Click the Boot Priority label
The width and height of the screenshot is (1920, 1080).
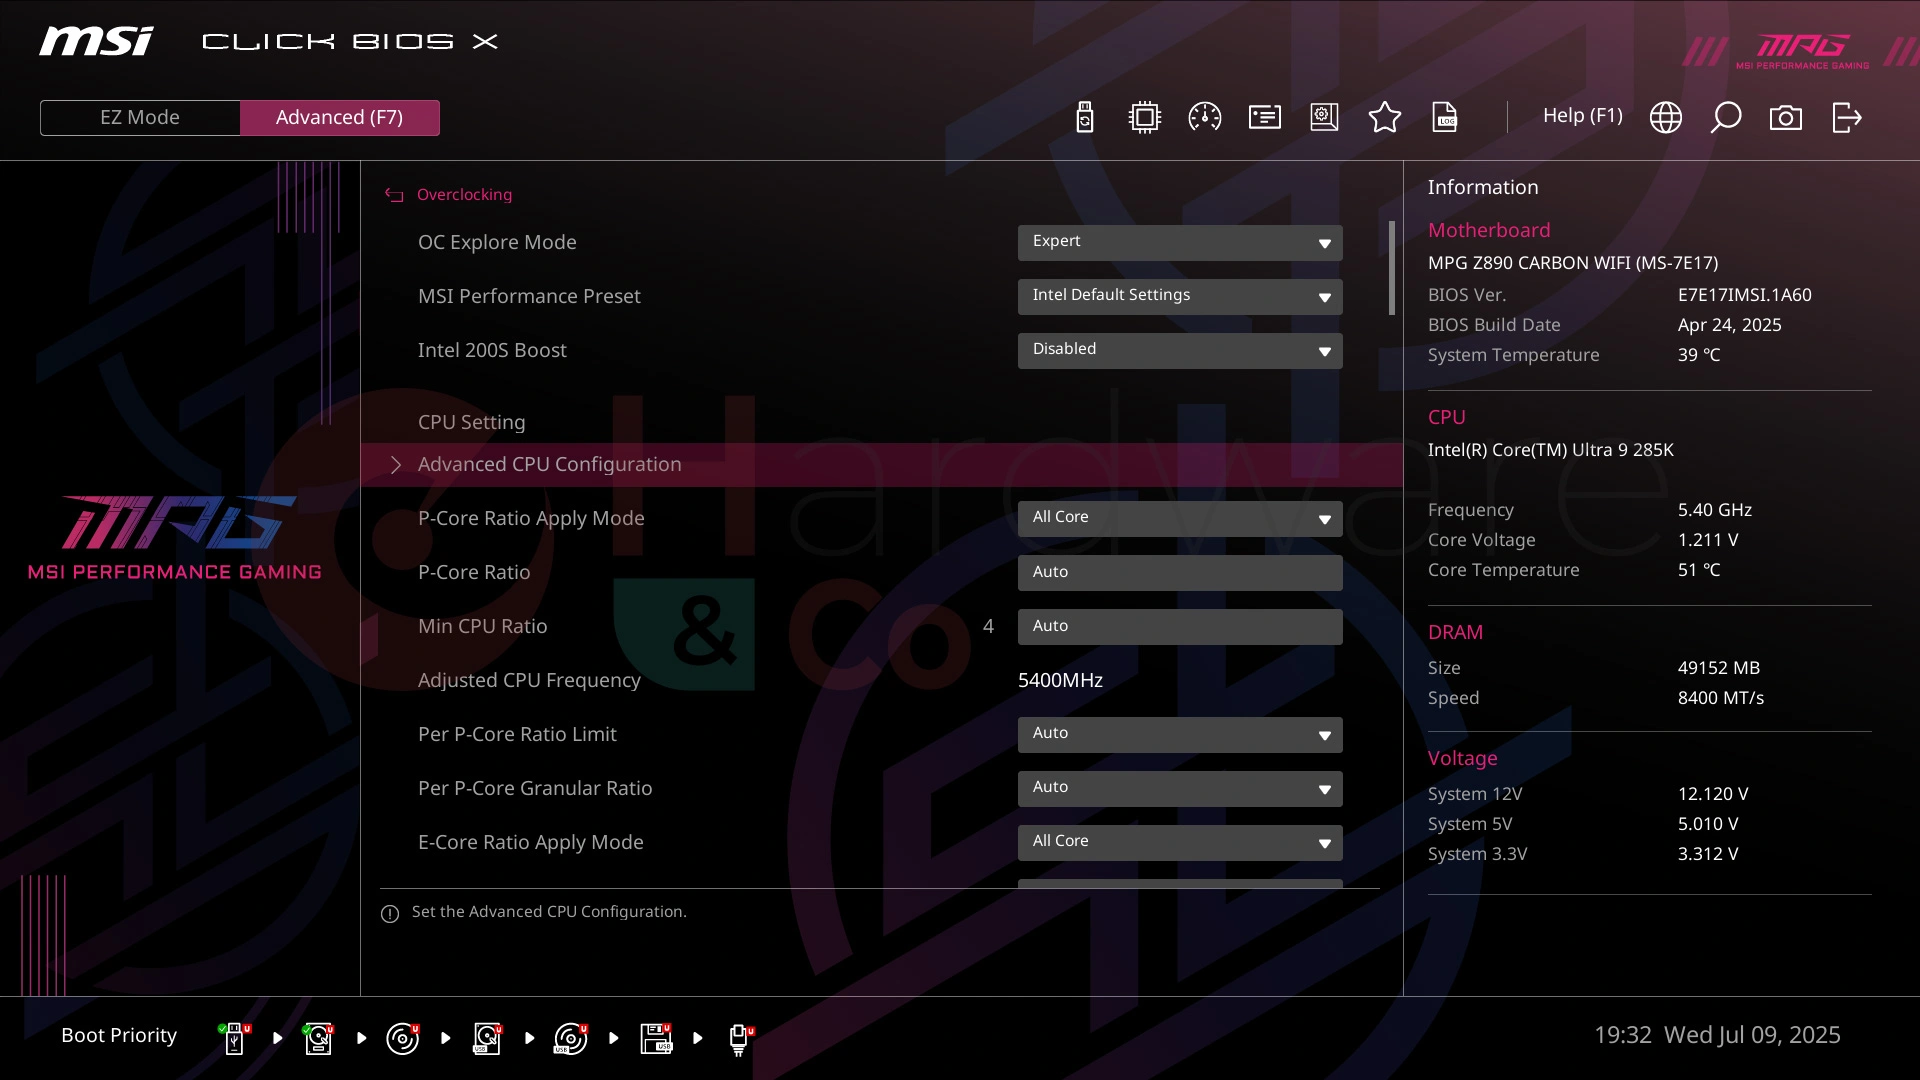pos(119,1036)
